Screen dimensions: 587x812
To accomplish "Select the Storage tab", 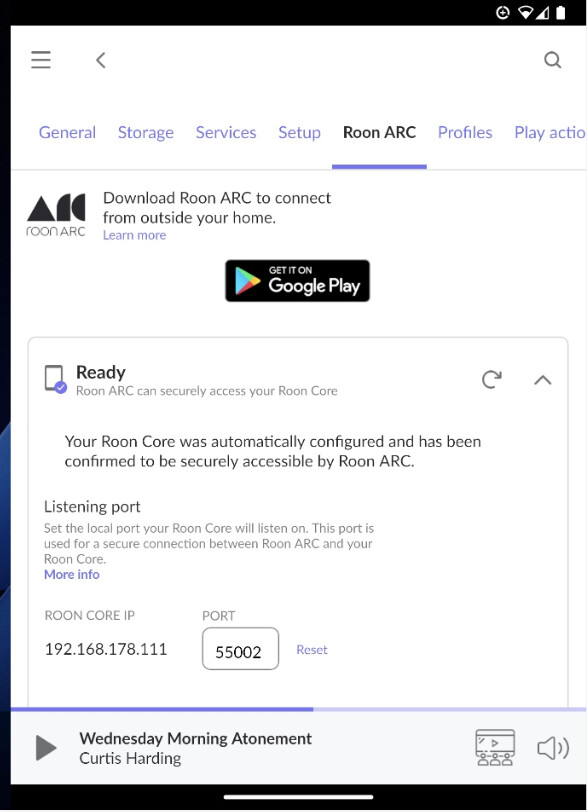I will point(146,132).
